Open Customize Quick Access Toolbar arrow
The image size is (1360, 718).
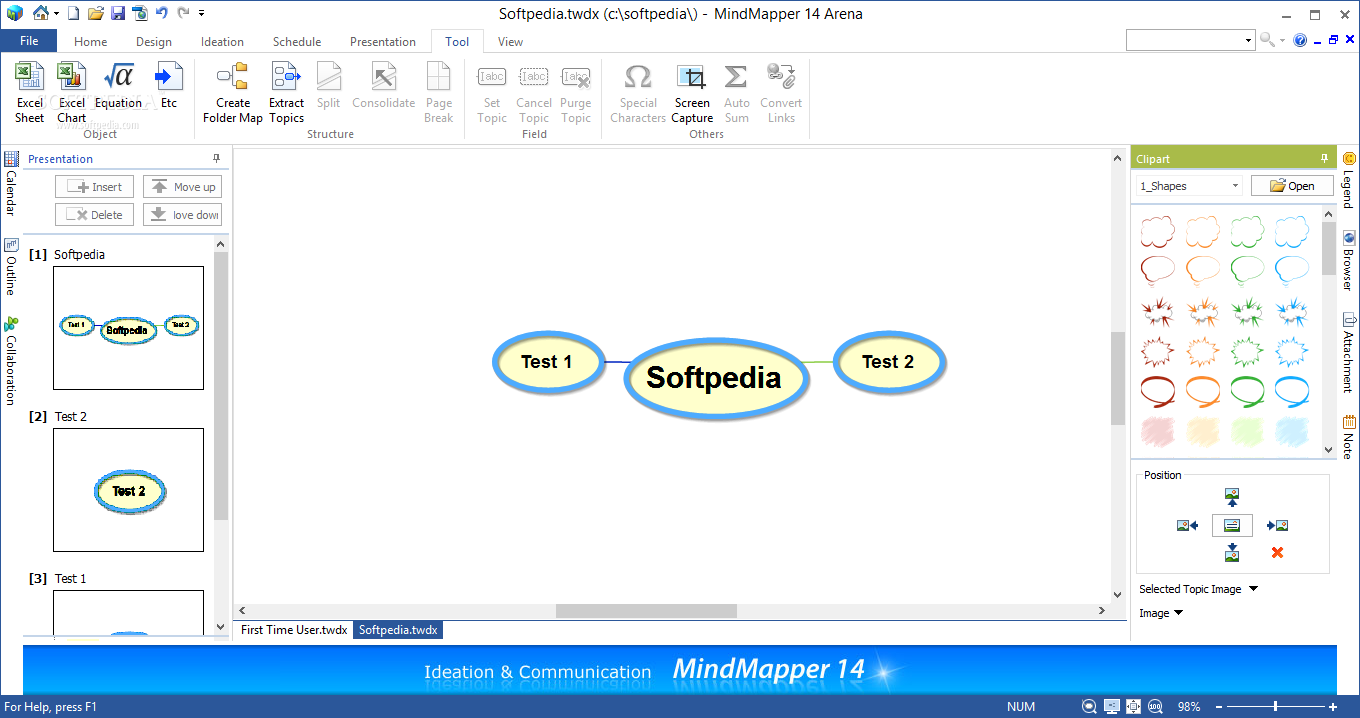click(201, 14)
